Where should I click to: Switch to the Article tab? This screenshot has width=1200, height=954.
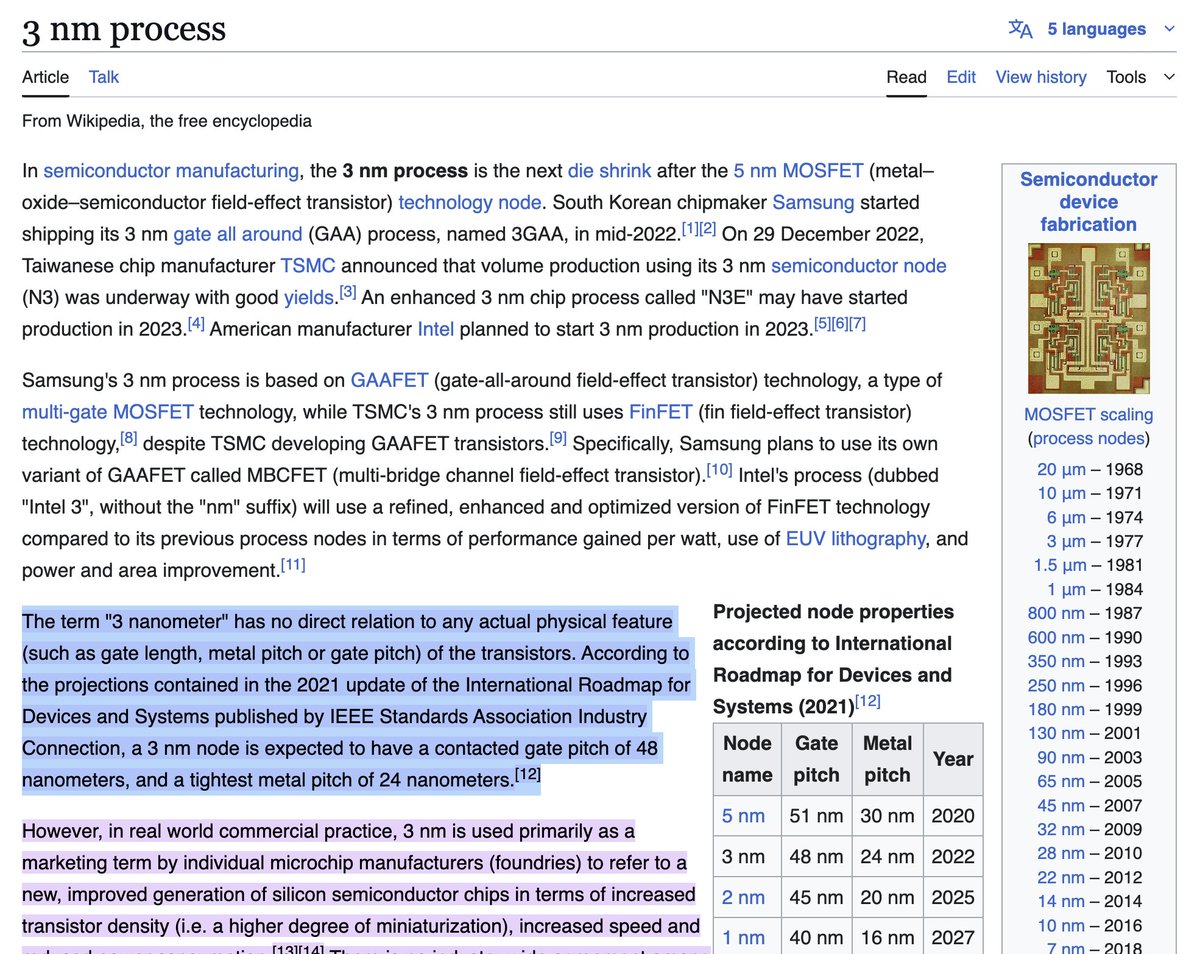(x=45, y=77)
